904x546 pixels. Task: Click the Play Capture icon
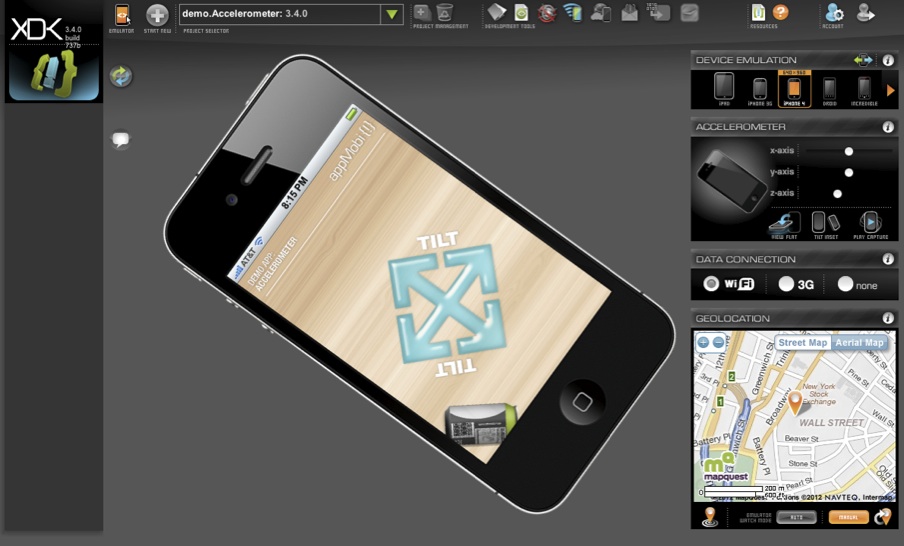pyautogui.click(x=871, y=225)
